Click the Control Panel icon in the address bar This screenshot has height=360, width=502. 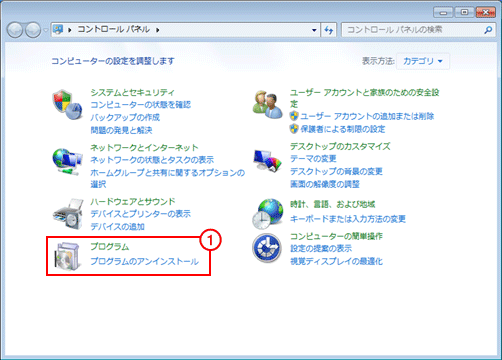(58, 30)
